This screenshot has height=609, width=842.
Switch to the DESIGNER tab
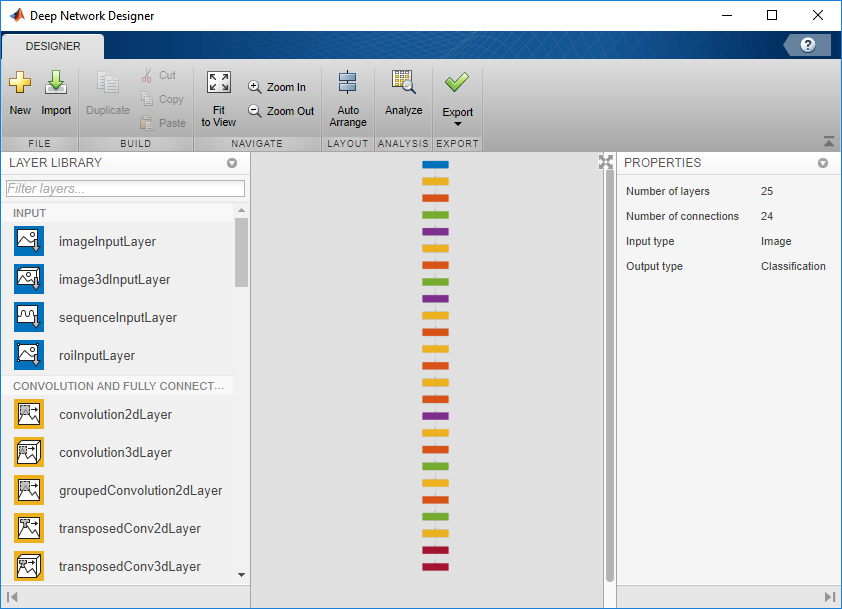pyautogui.click(x=53, y=46)
